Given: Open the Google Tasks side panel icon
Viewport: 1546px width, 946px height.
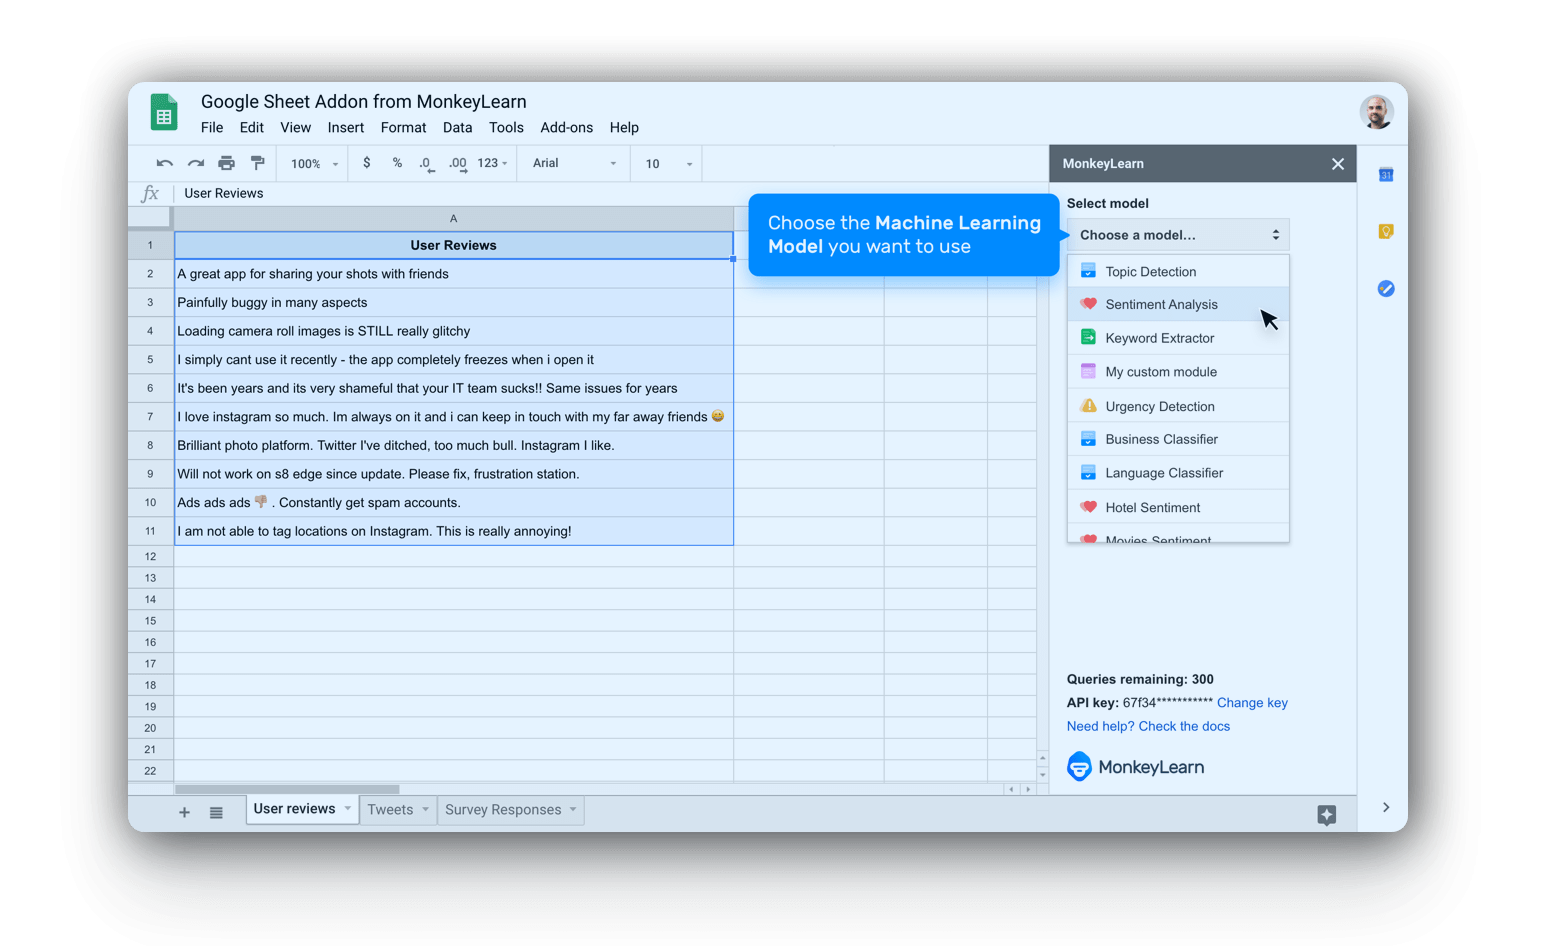Looking at the screenshot, I should (1386, 288).
